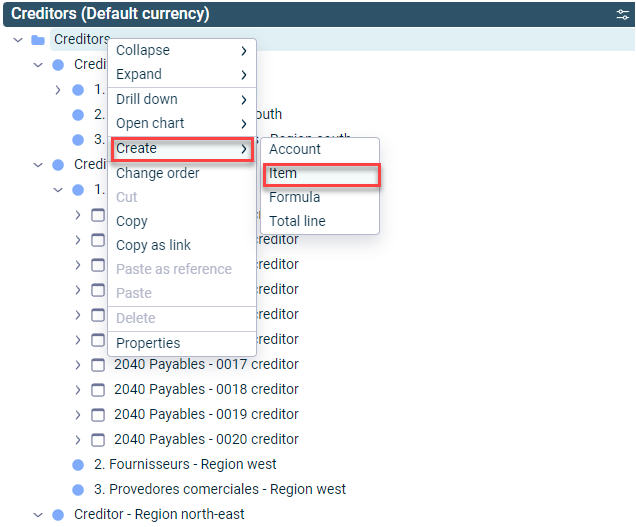The height and width of the screenshot is (527, 636).
Task: Click account icon of 0018 creditor
Action: pos(98,390)
